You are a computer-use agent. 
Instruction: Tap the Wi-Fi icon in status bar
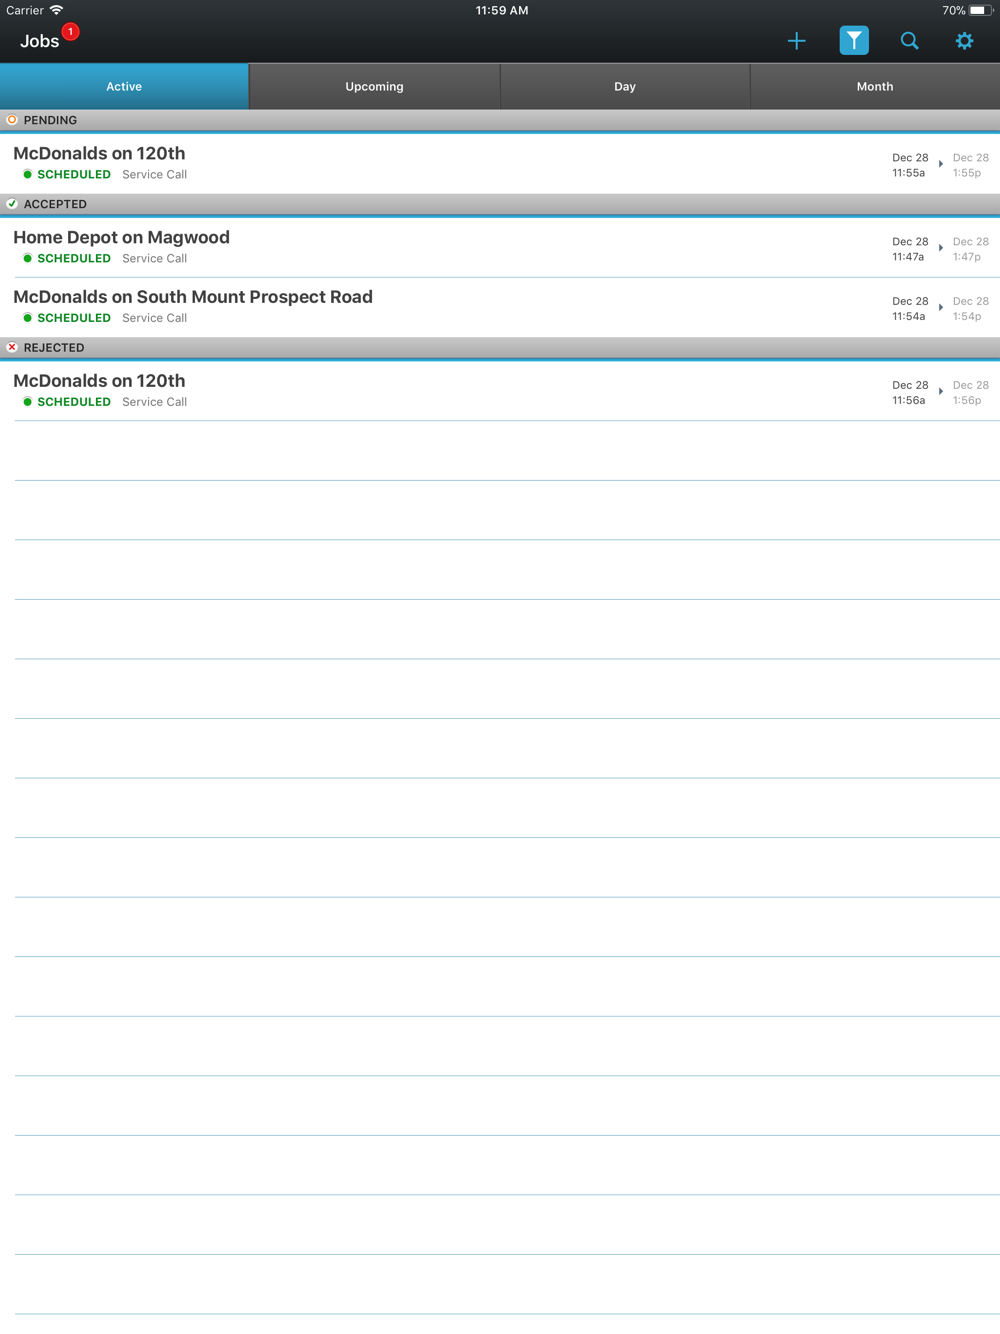57,10
